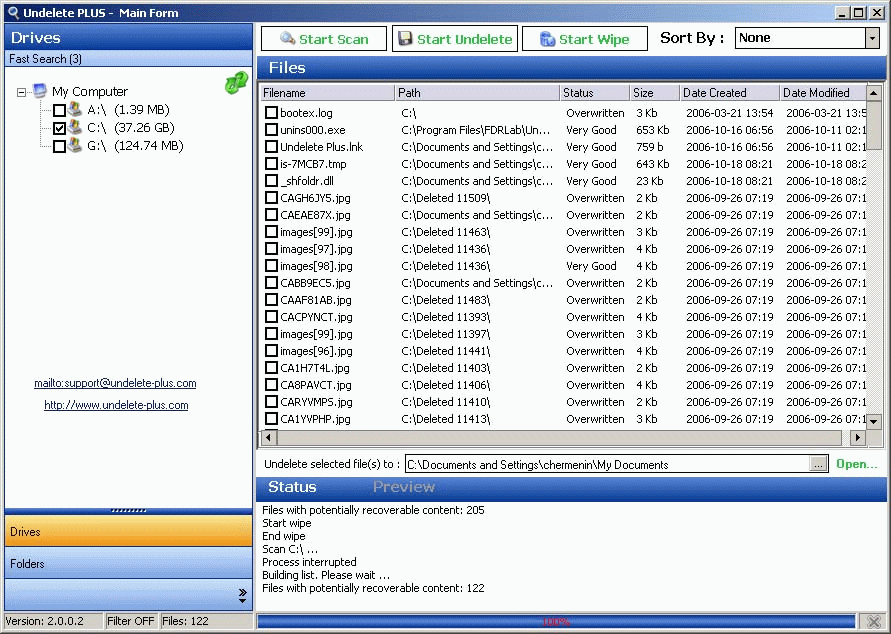Tick checkbox for bootex.log
Viewport: 891px width, 634px height.
pyautogui.click(x=272, y=112)
